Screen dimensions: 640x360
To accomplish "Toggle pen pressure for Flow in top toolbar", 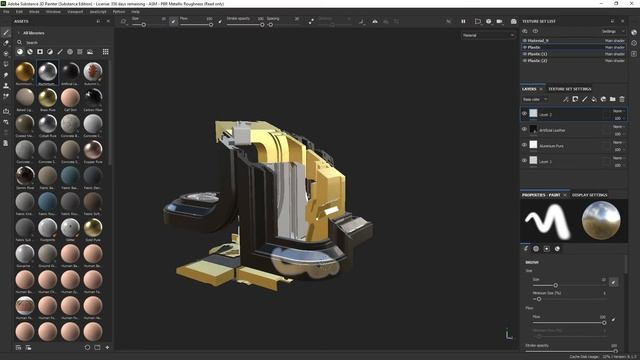I will tap(220, 21).
